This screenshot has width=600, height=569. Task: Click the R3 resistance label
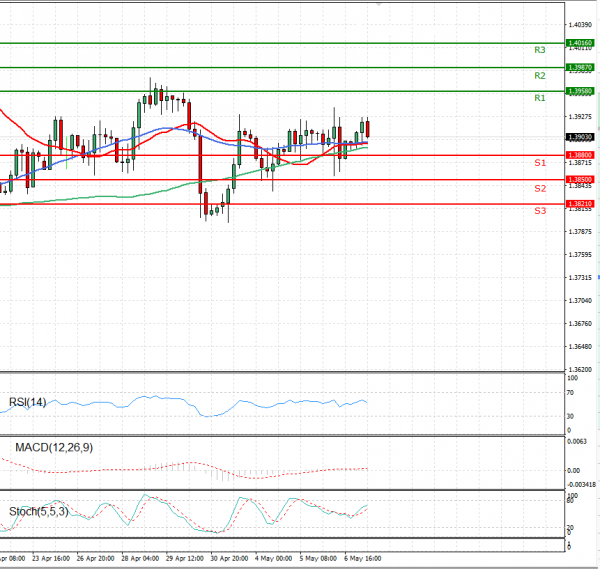click(540, 50)
